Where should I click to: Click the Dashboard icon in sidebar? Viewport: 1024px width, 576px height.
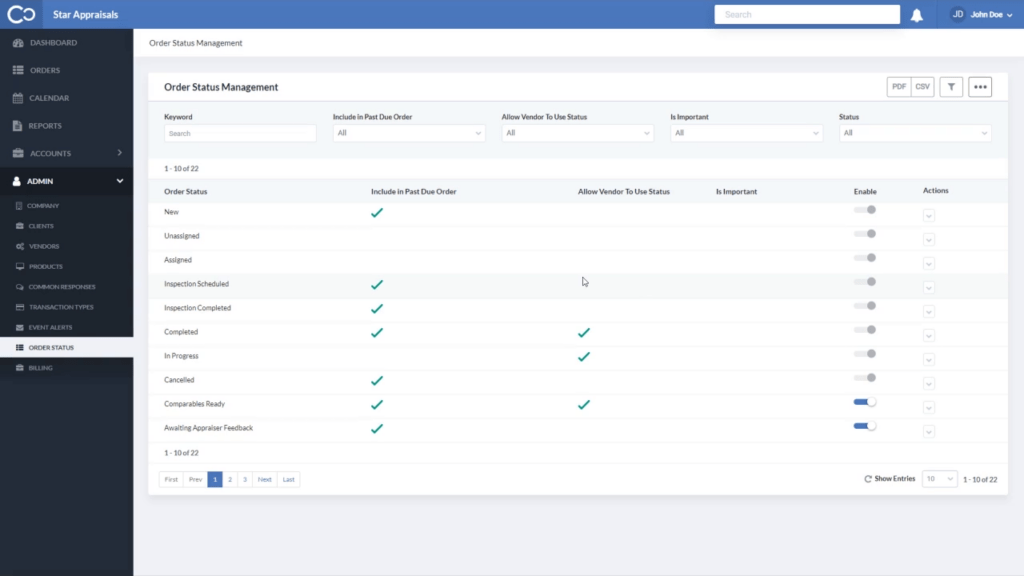(18, 42)
